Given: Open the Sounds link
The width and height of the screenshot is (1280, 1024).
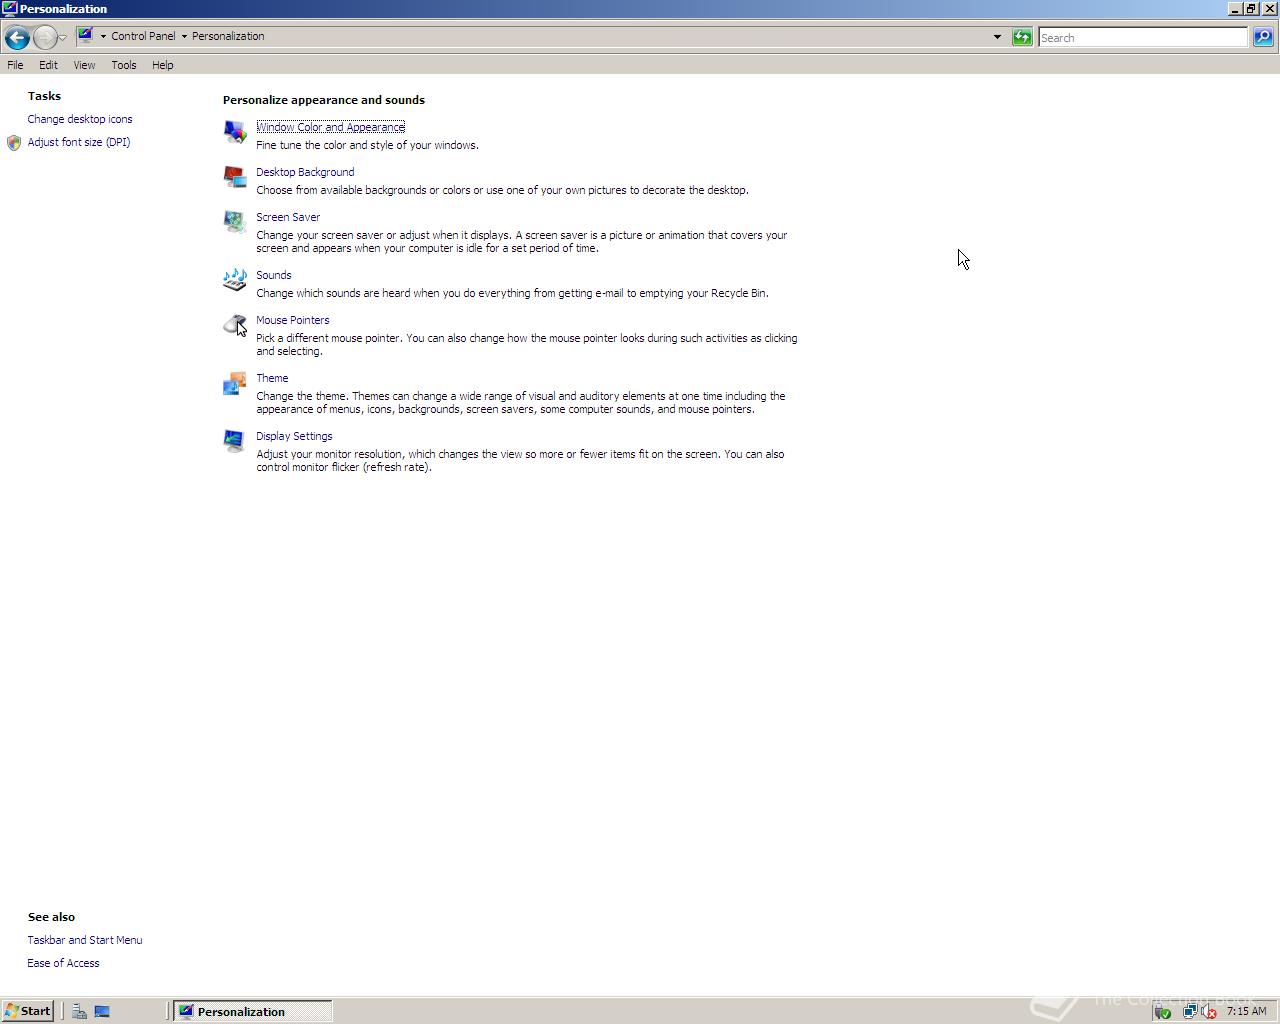Looking at the screenshot, I should pyautogui.click(x=274, y=275).
